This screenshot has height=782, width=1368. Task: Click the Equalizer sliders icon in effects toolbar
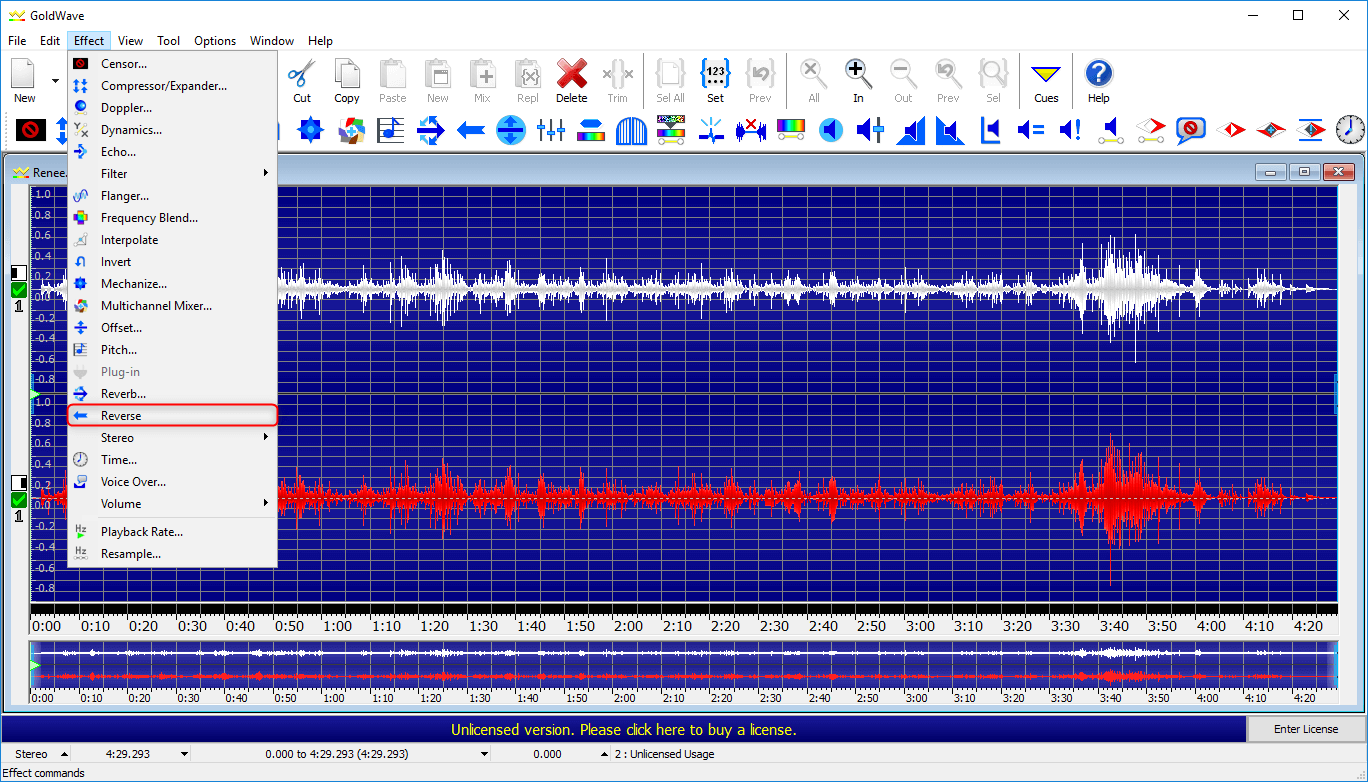551,130
